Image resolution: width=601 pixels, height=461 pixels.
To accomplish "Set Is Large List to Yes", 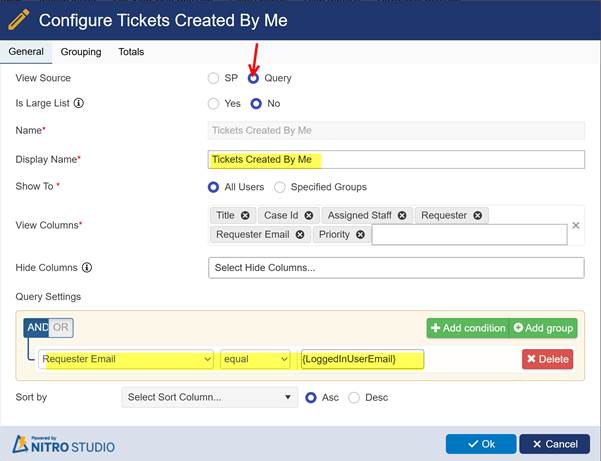I will point(213,103).
